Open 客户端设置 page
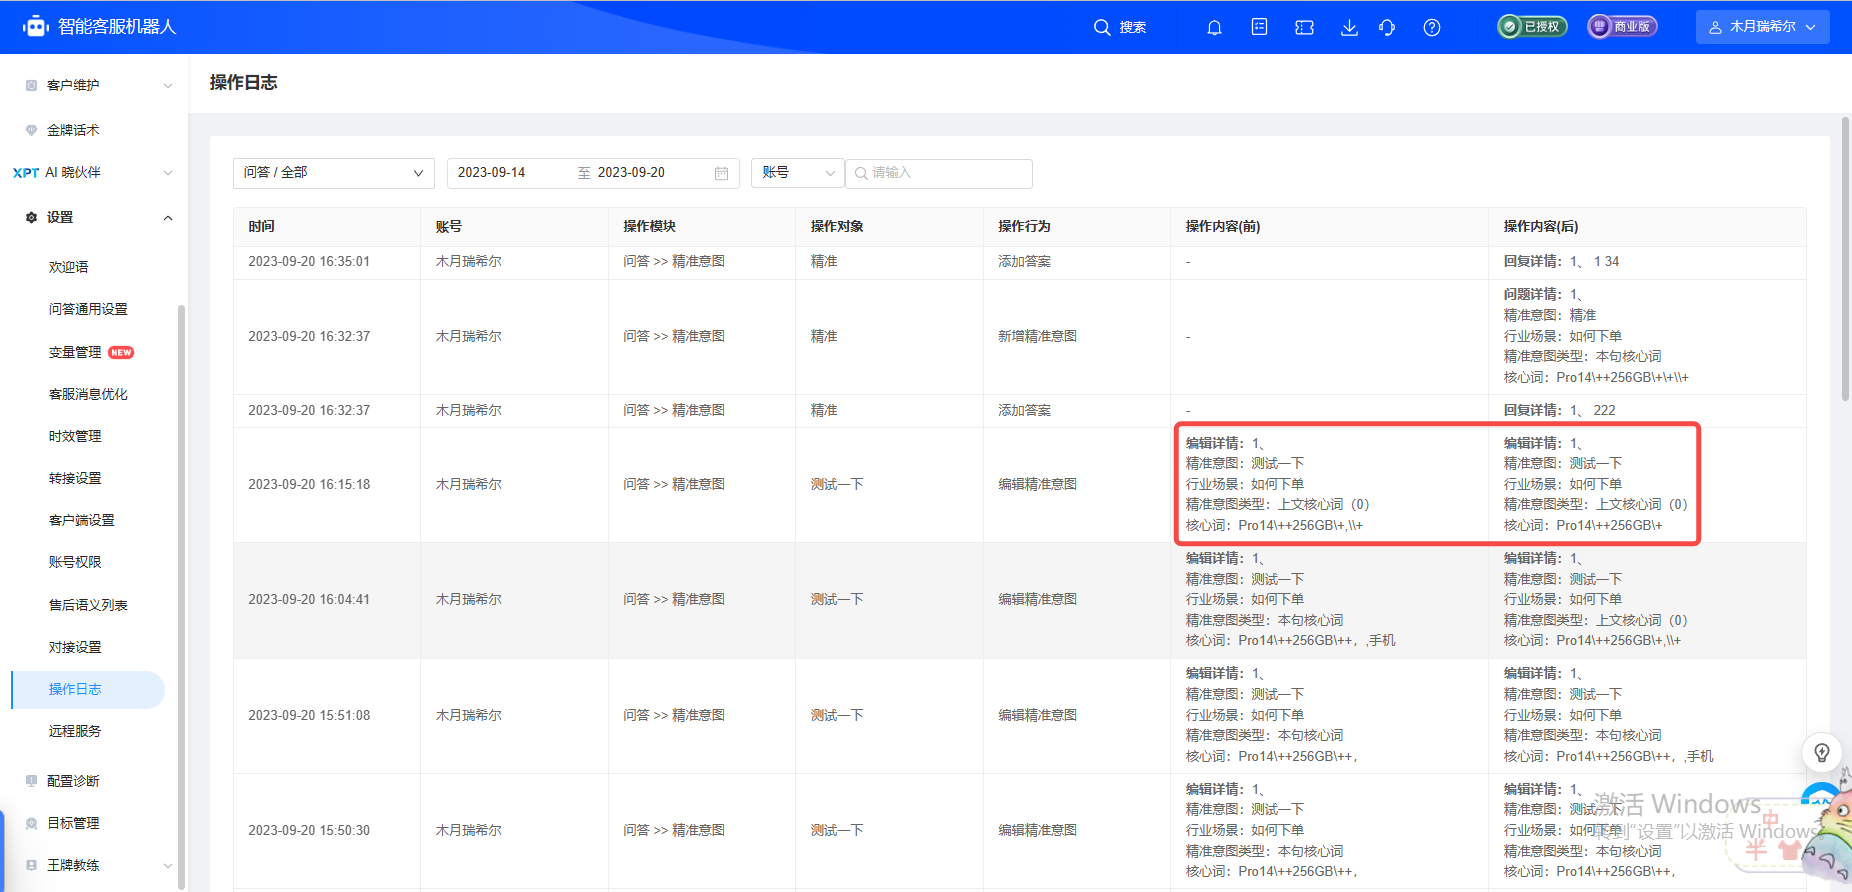 [82, 520]
